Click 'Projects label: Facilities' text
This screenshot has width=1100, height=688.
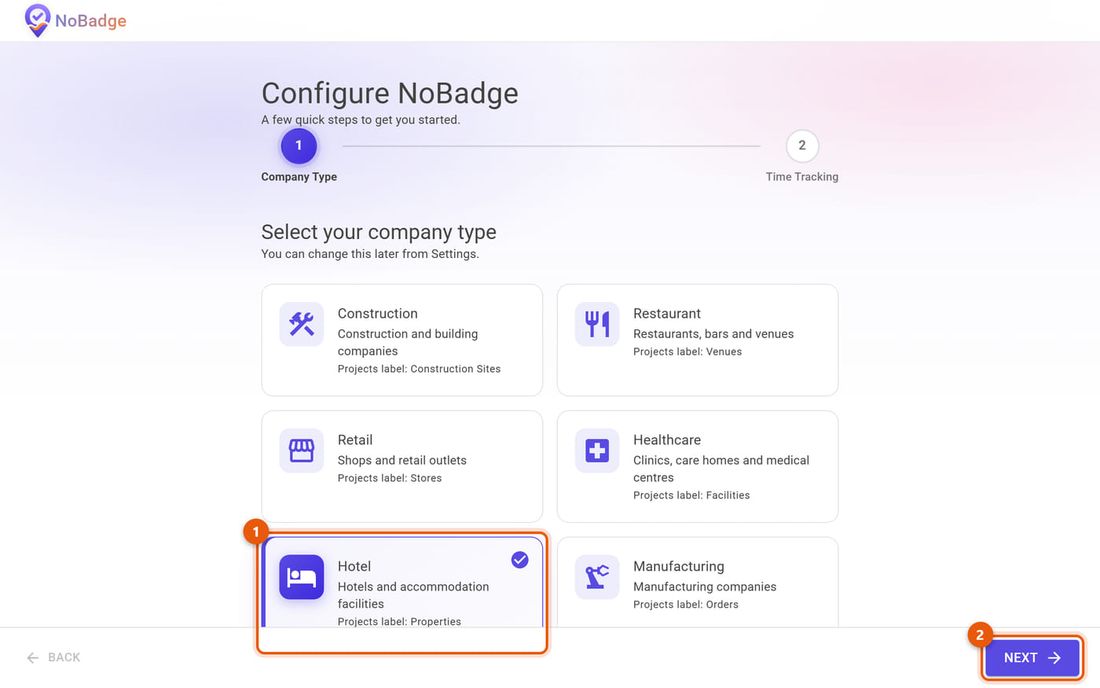691,495
